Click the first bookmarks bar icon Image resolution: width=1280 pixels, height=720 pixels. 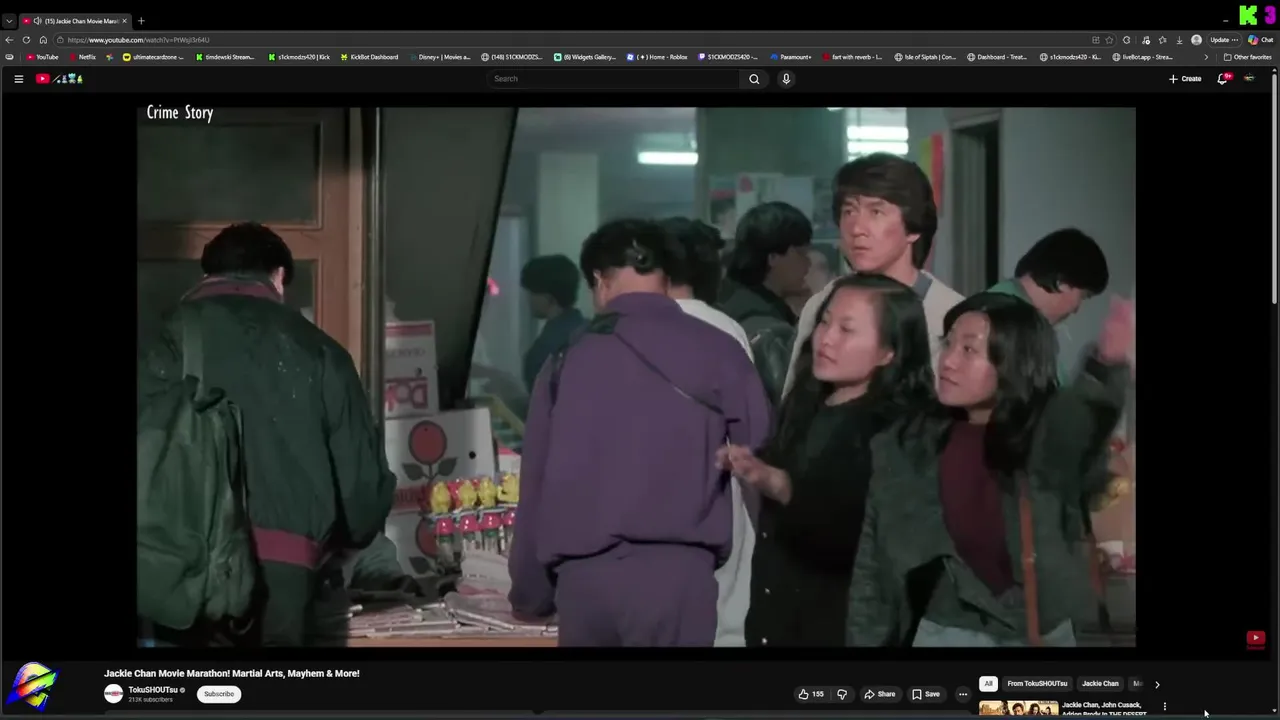9,57
